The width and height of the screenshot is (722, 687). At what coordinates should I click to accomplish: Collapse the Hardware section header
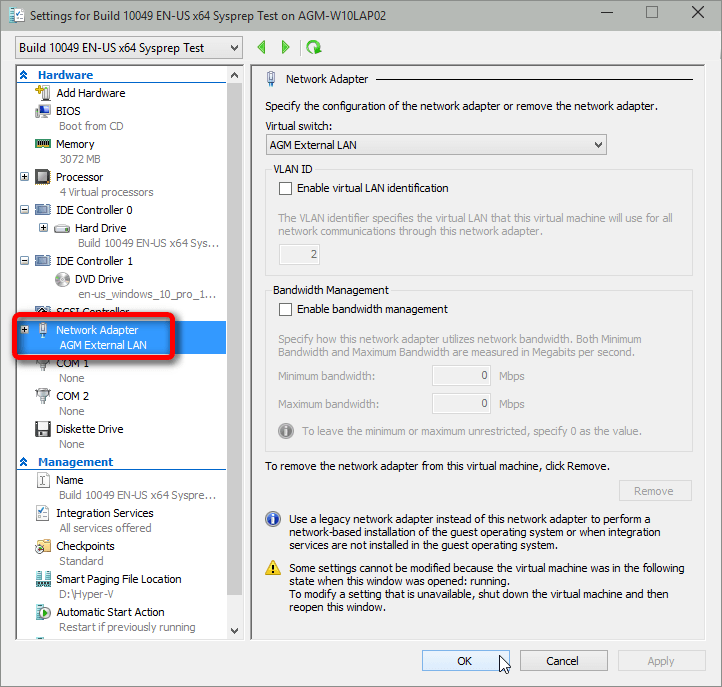[x=24, y=75]
